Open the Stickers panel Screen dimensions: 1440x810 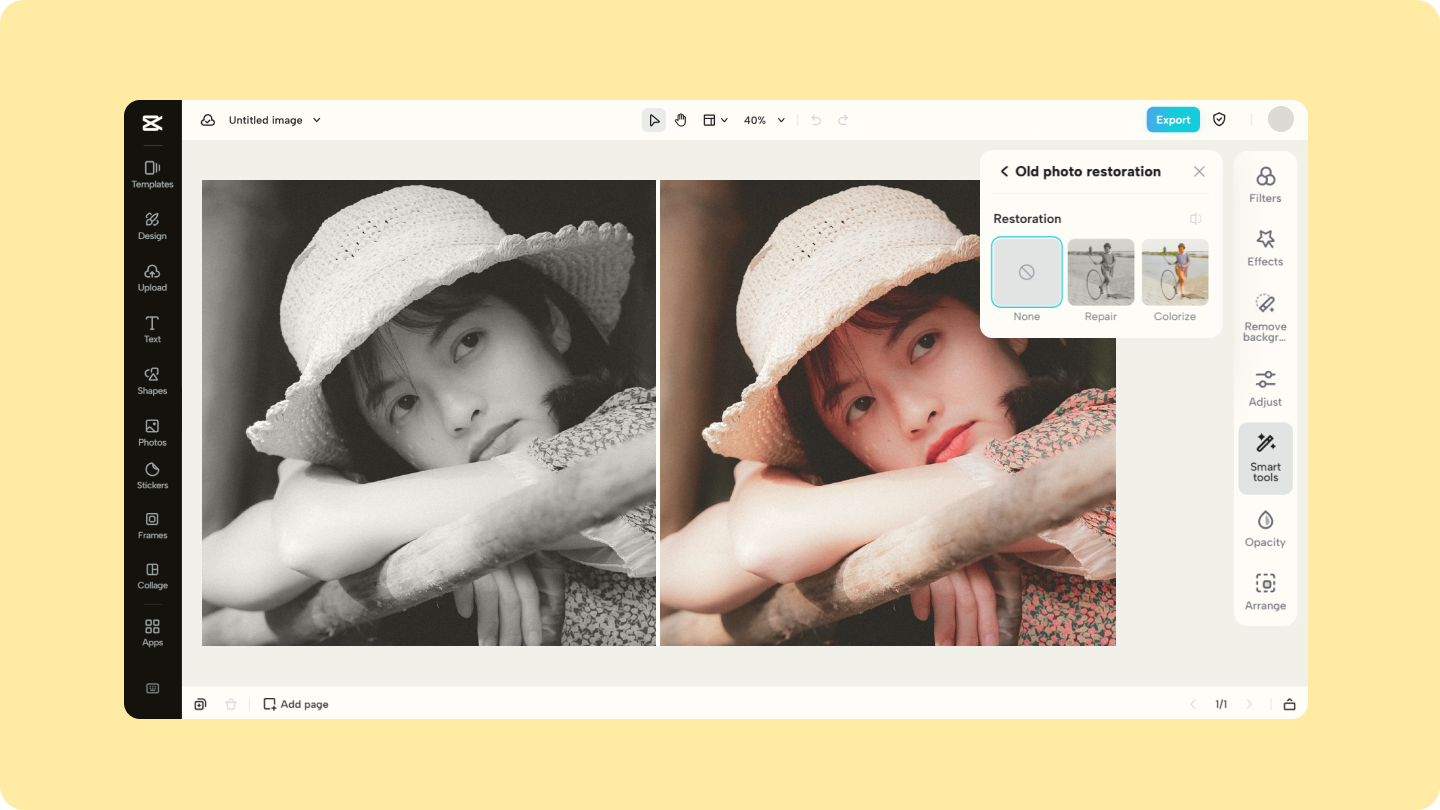tap(152, 477)
